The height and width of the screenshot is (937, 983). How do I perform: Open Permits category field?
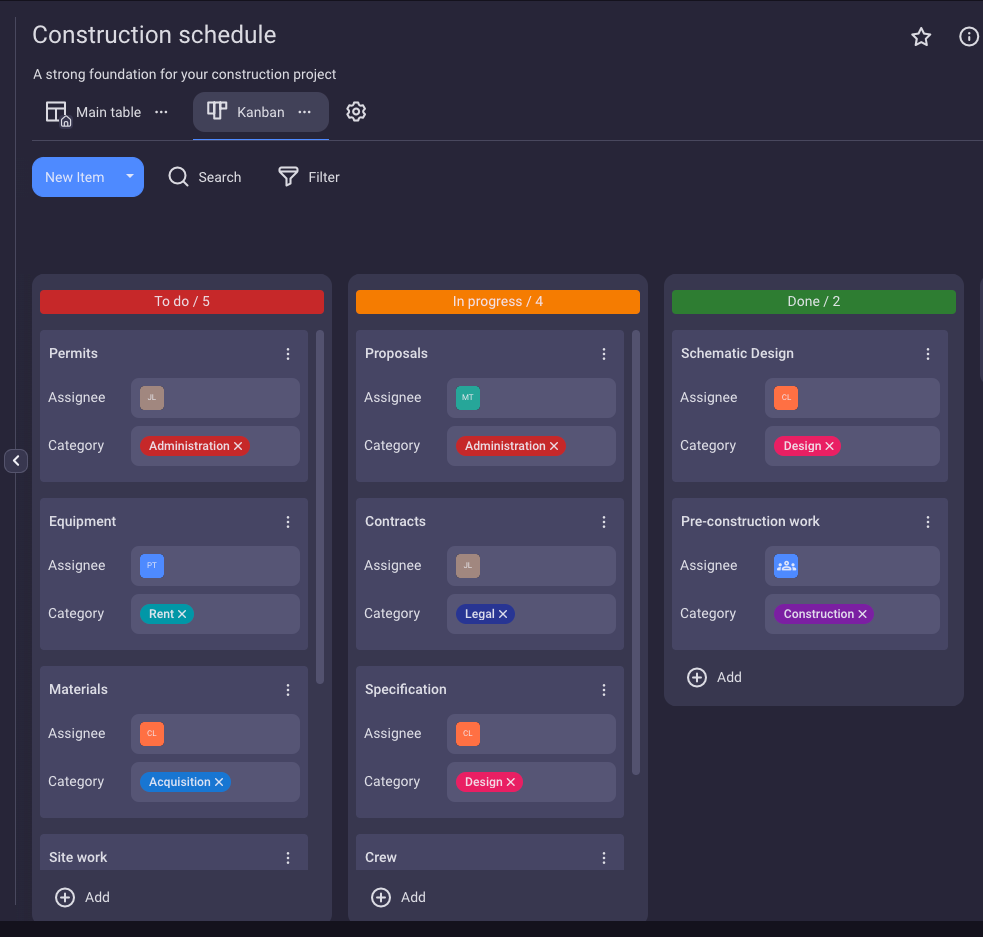215,446
